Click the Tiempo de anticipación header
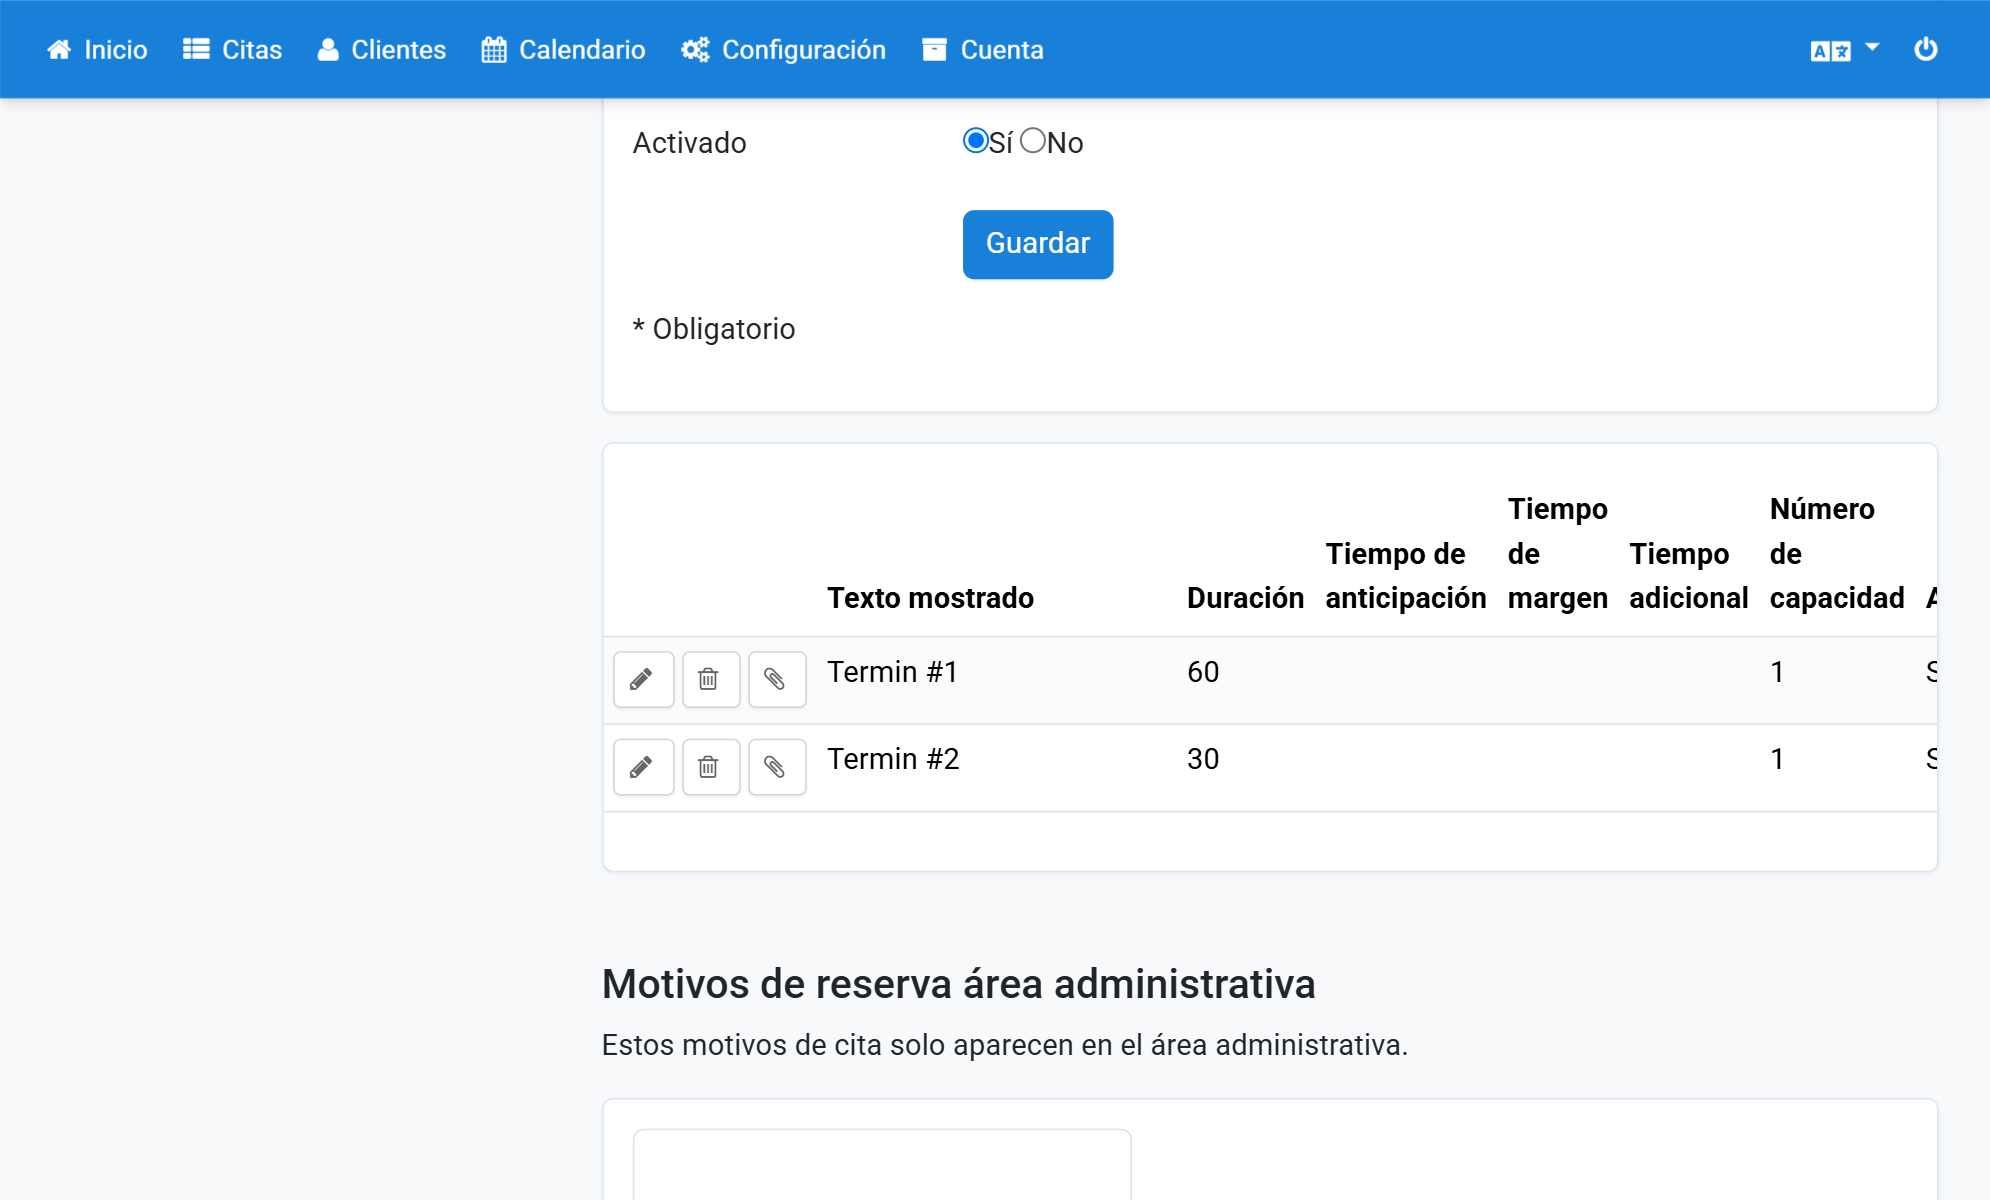 1406,576
